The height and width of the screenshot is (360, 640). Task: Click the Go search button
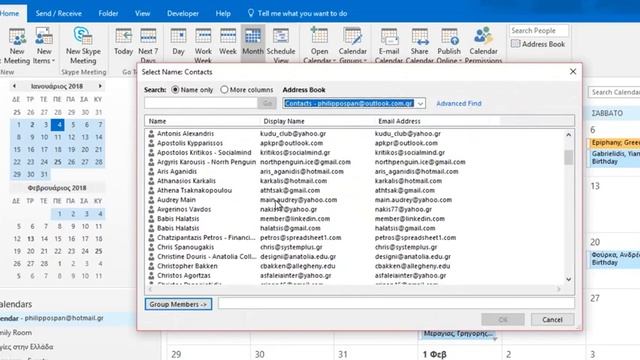point(267,103)
